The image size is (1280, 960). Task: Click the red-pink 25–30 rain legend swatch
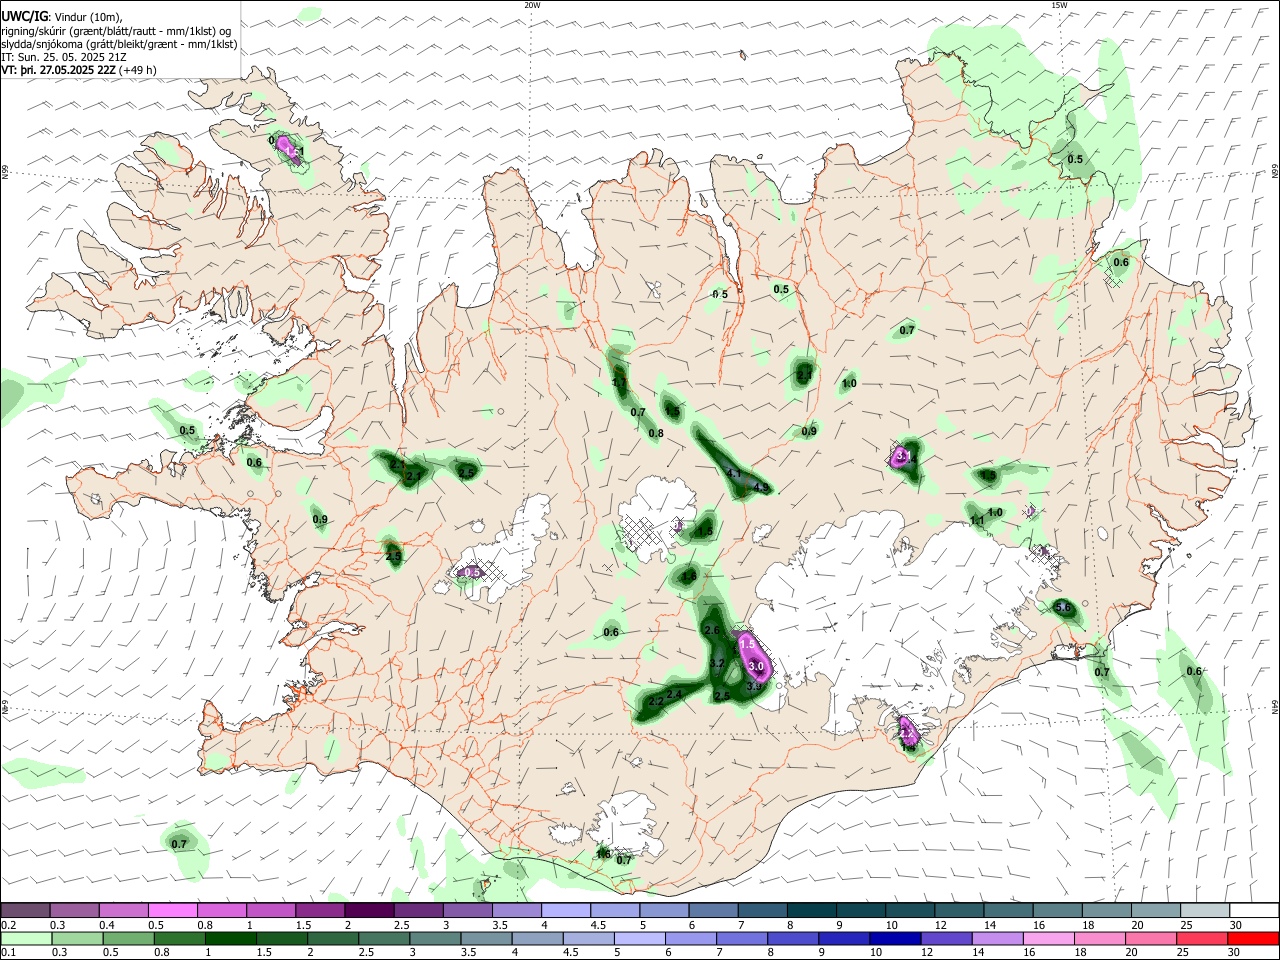[x=1201, y=938]
